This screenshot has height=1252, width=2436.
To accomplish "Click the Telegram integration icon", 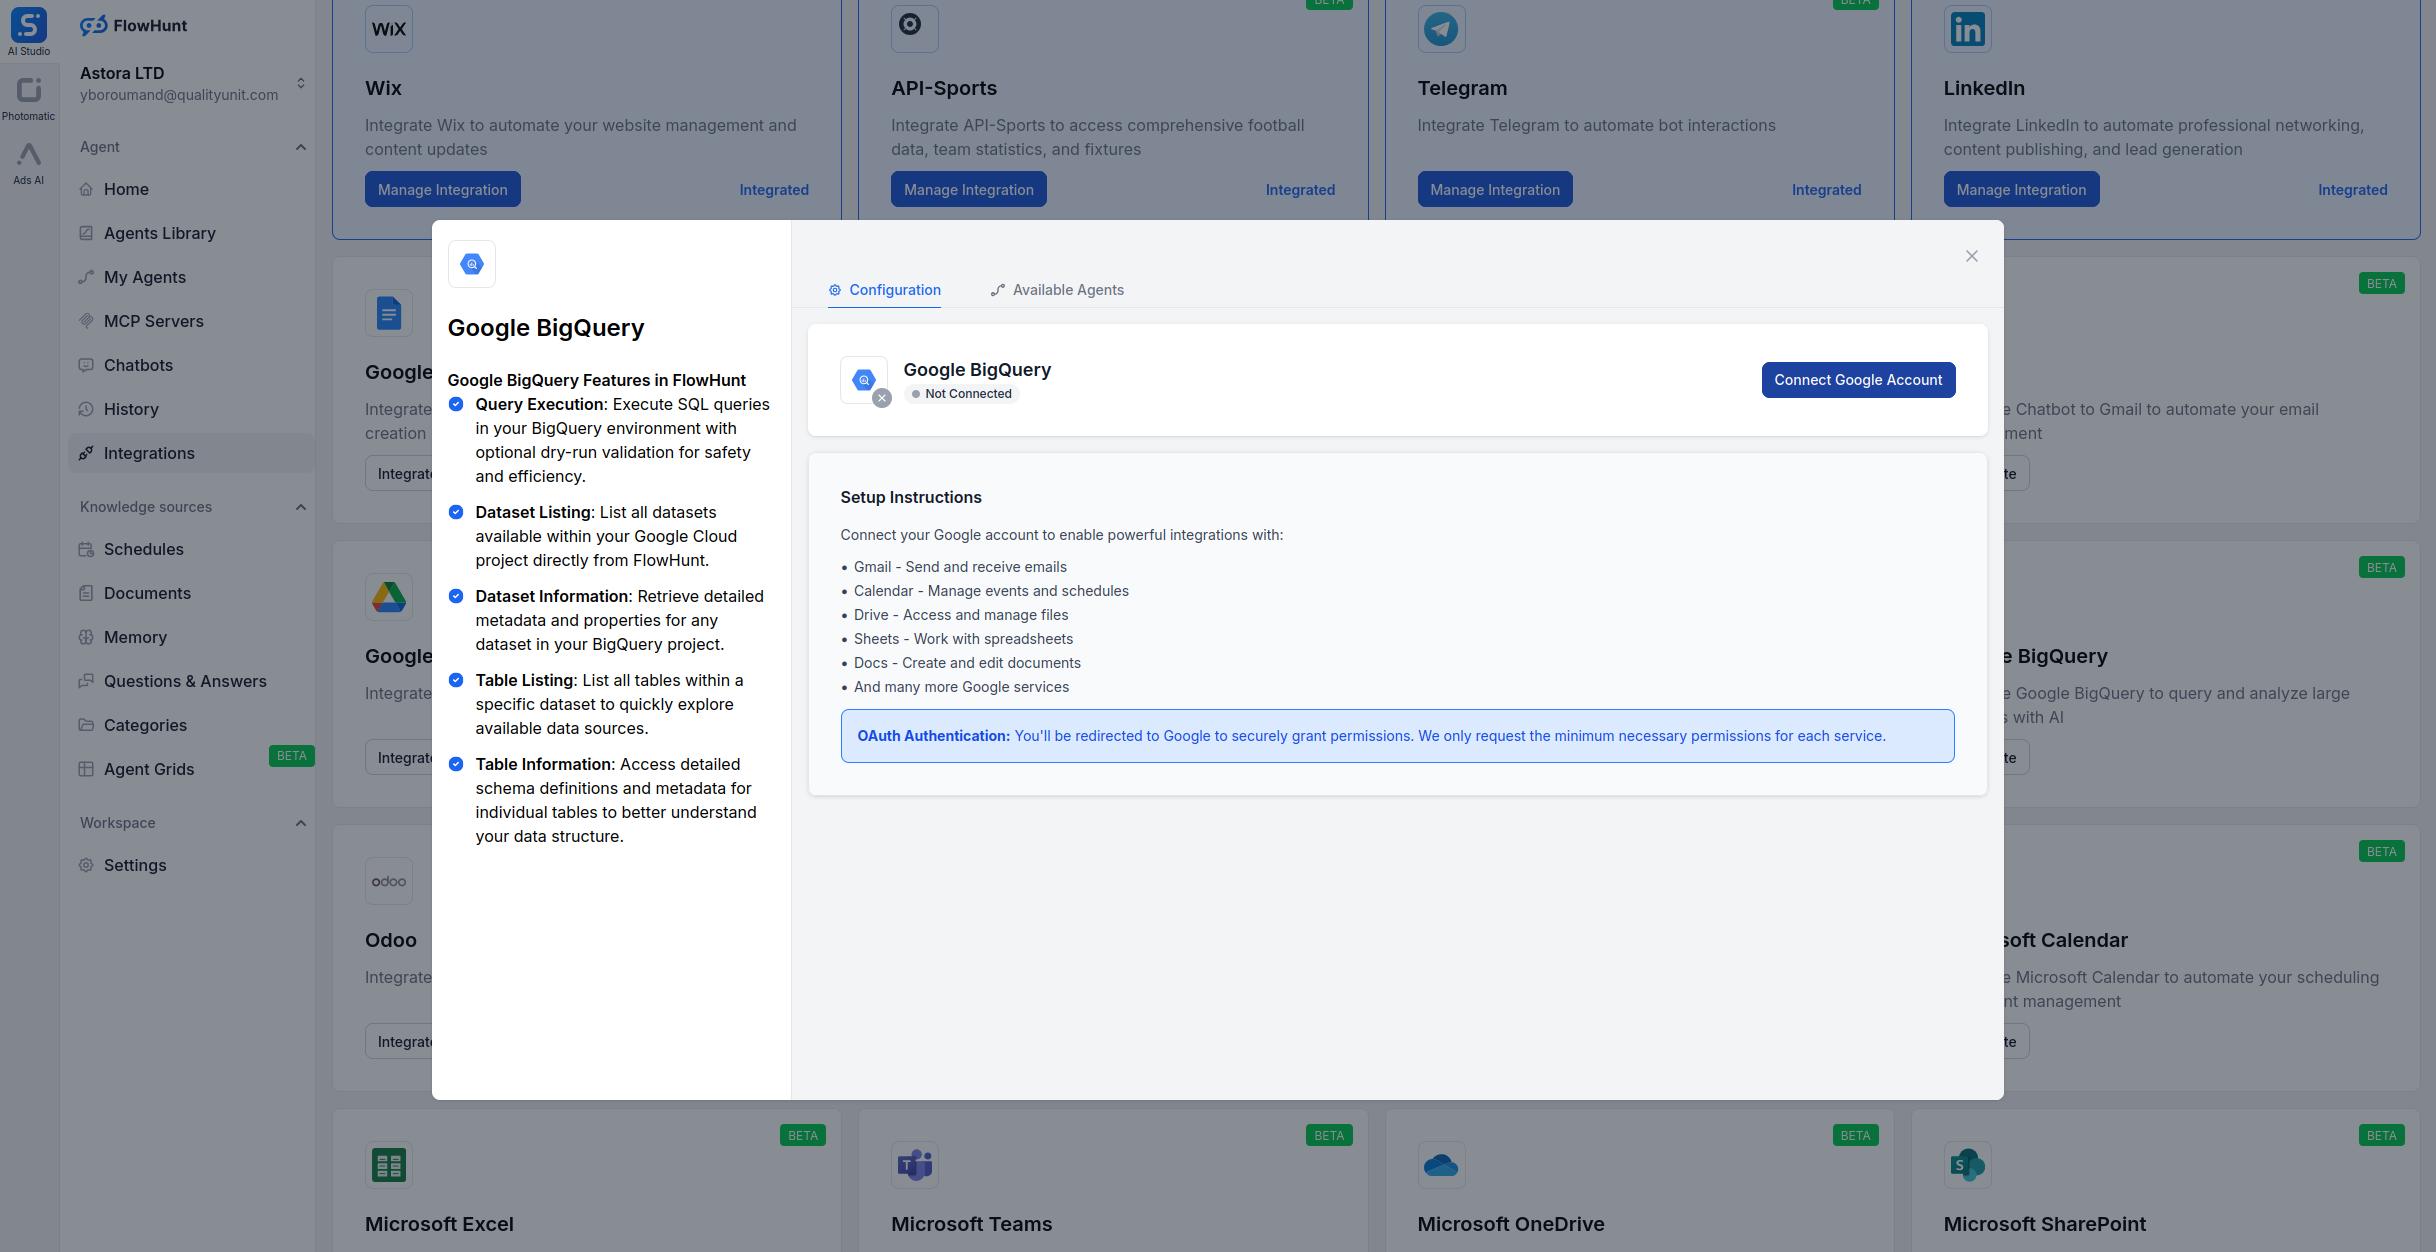I will [1441, 28].
